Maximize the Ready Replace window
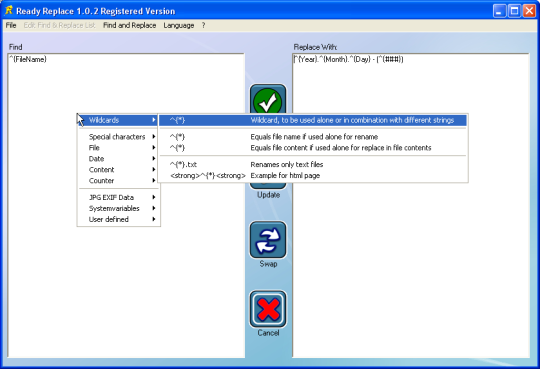540x369 pixels. (514, 11)
